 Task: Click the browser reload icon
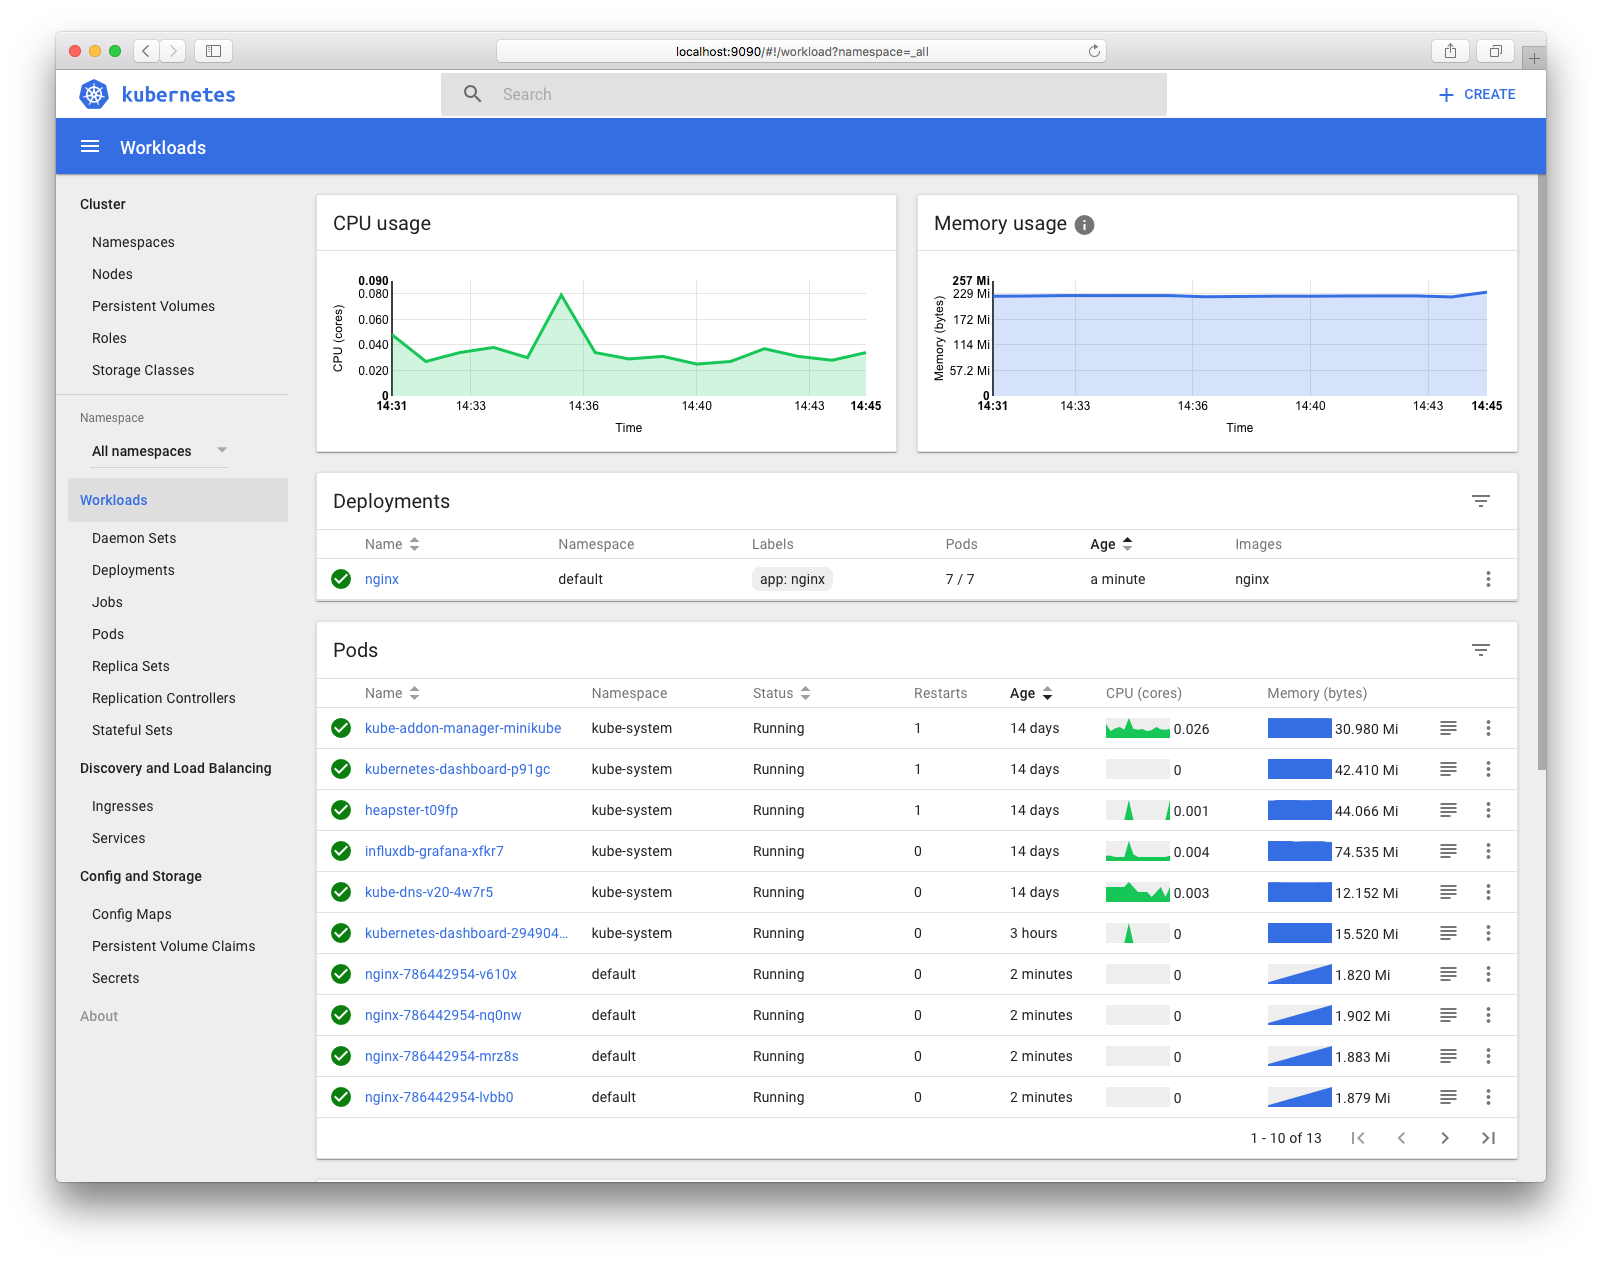[1094, 51]
